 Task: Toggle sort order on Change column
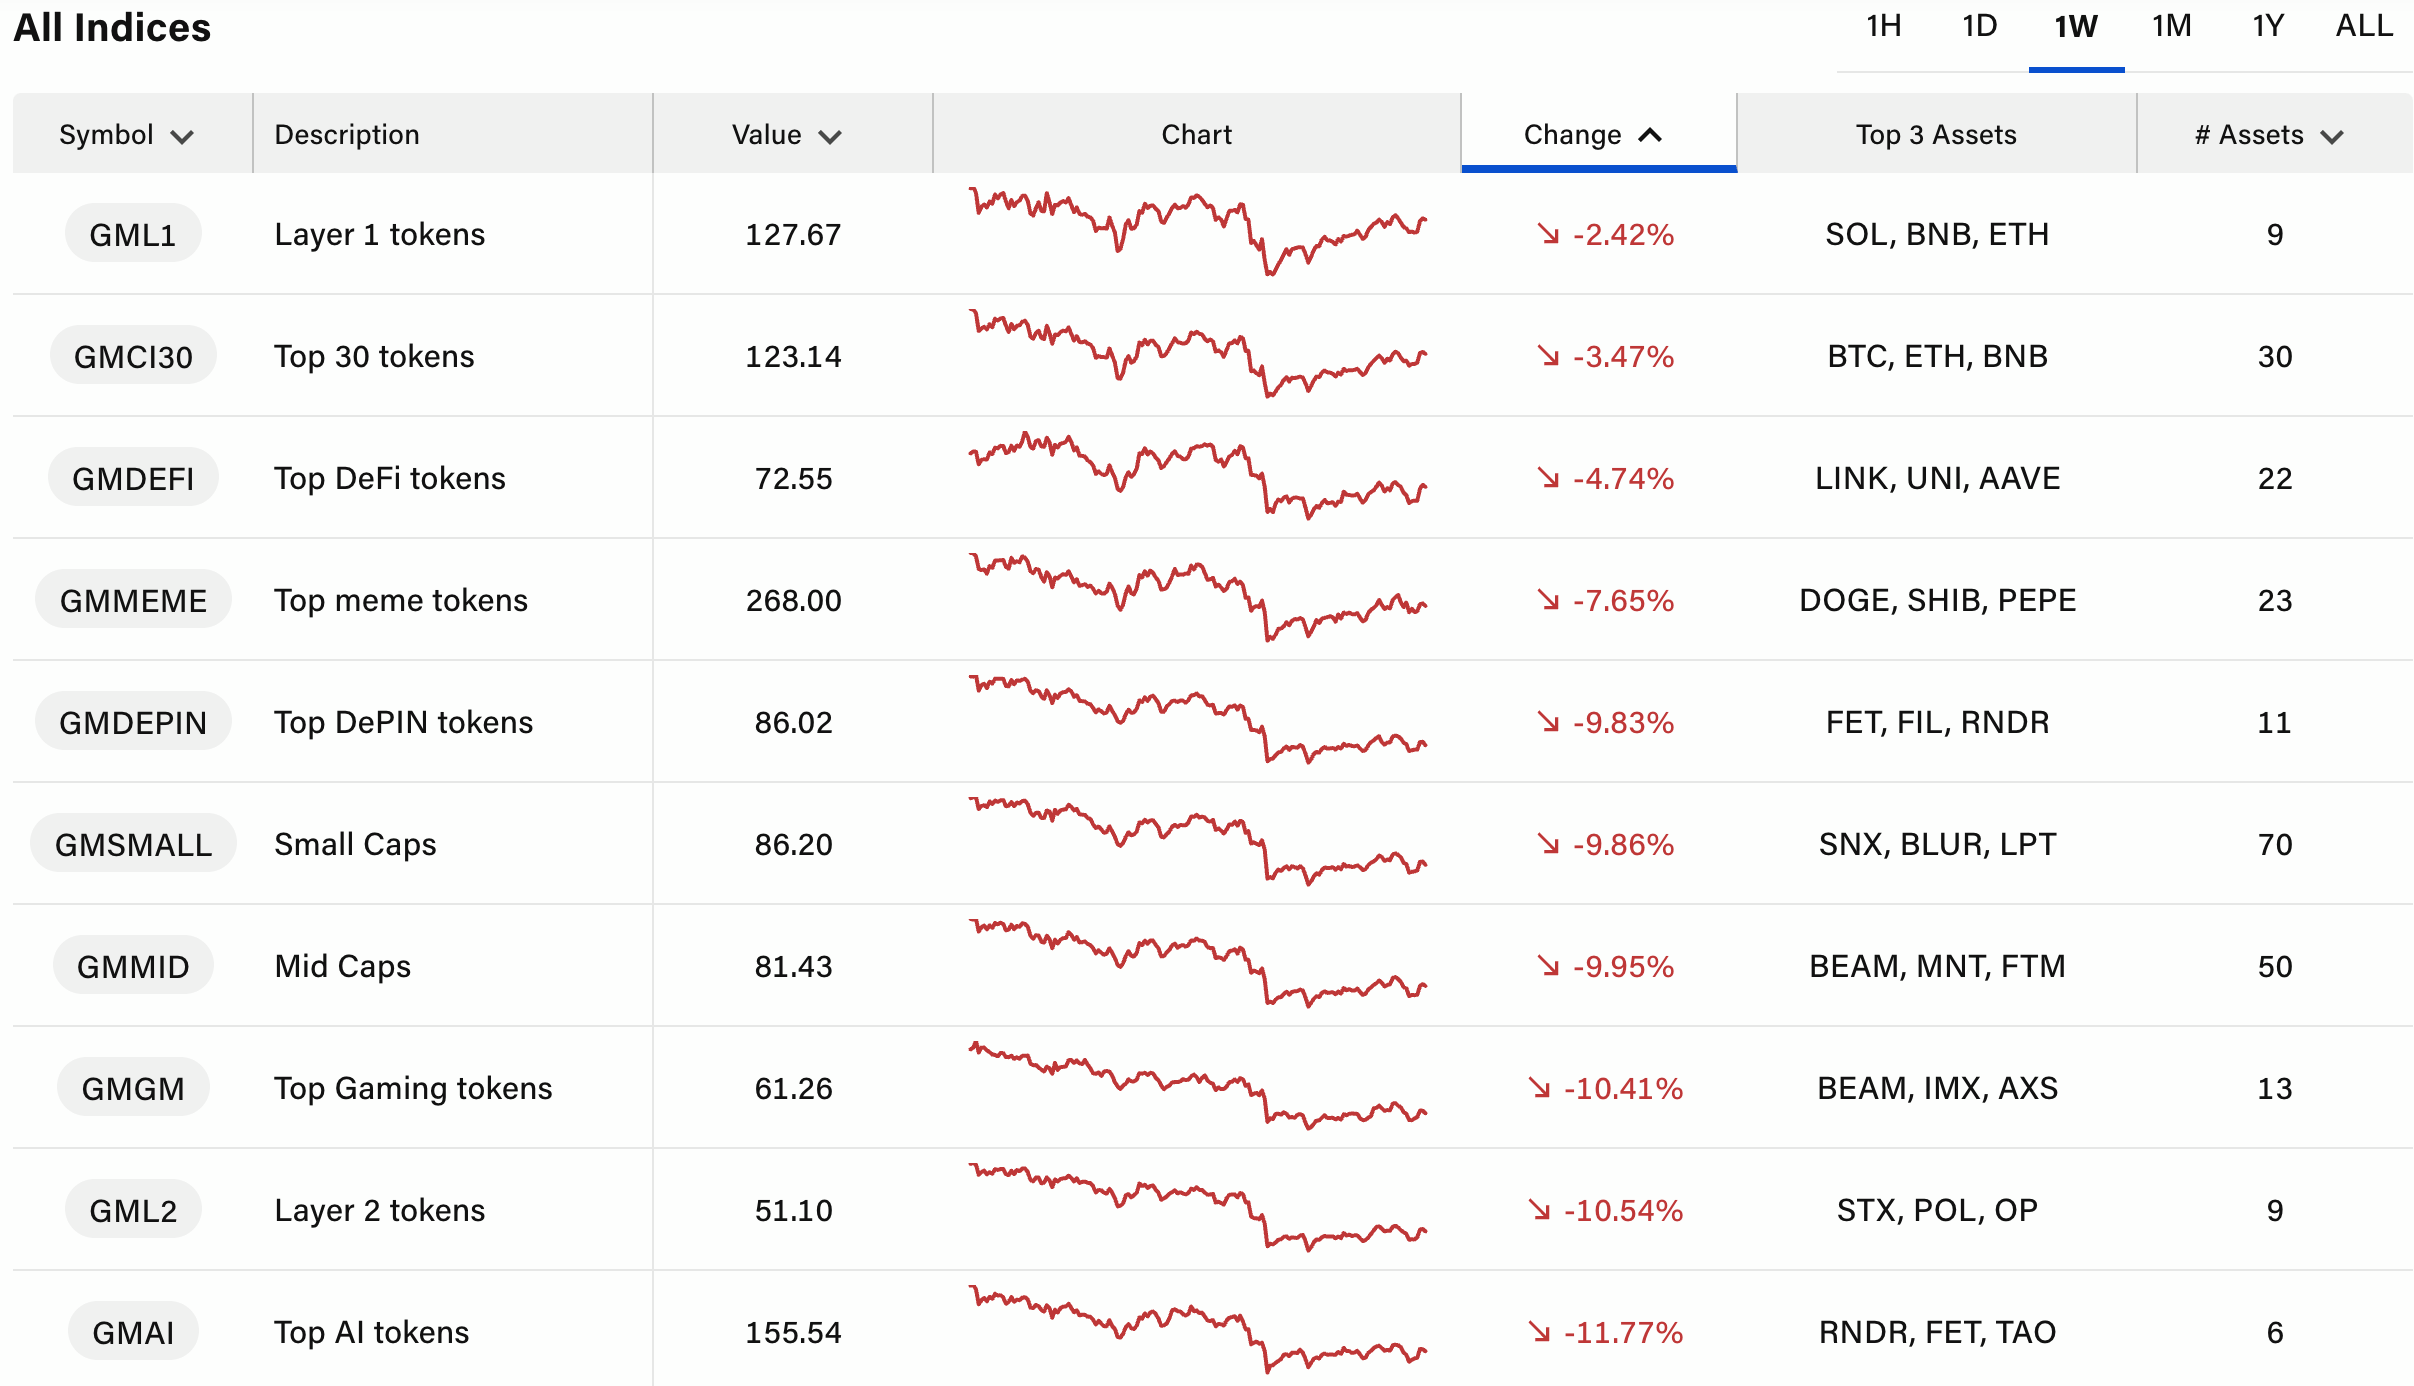1651,135
